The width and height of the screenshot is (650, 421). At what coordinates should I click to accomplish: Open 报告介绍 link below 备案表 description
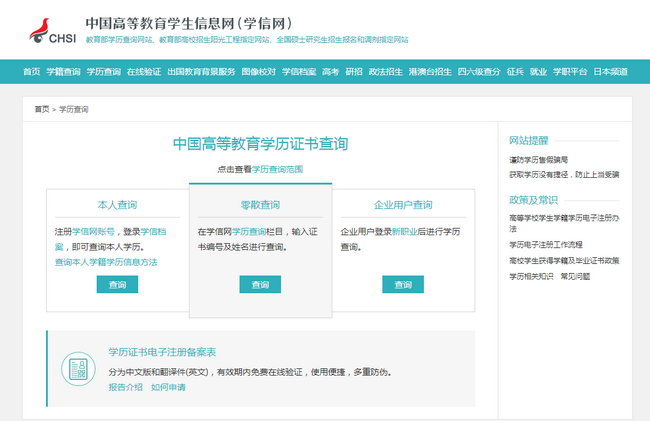pyautogui.click(x=125, y=387)
